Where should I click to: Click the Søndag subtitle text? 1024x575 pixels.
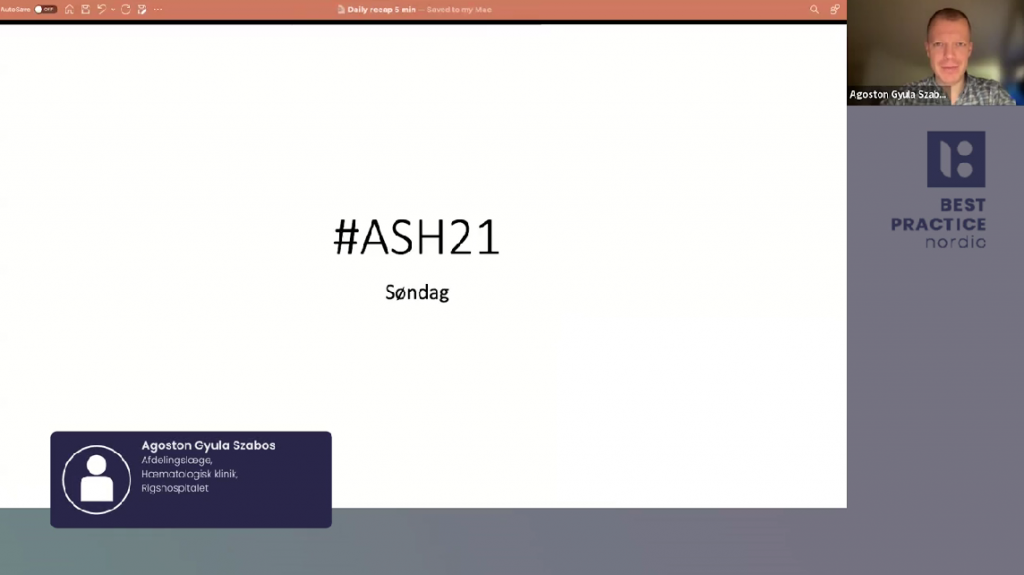[417, 293]
